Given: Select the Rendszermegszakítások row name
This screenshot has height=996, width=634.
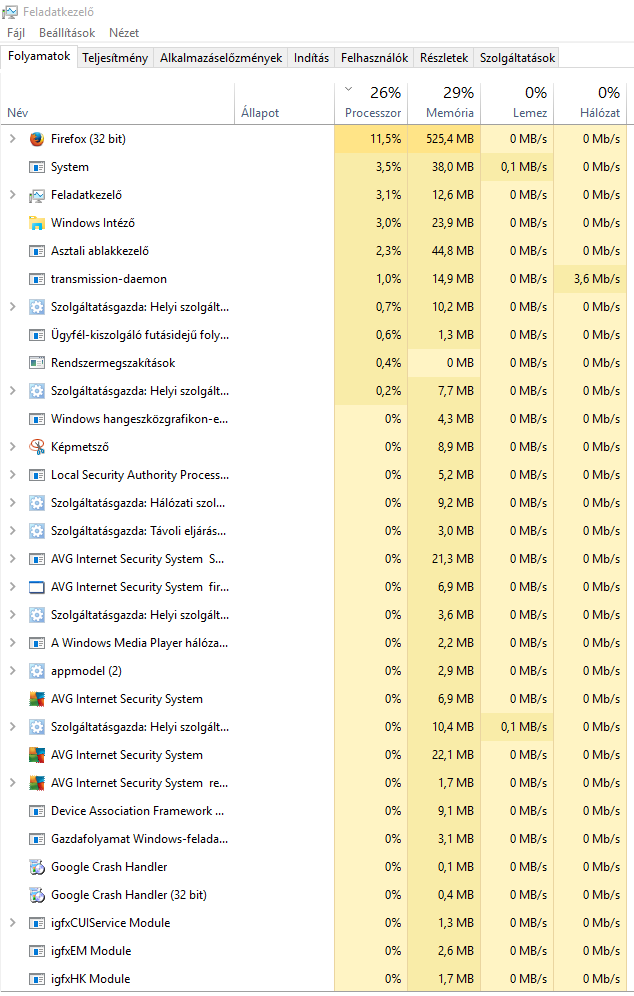Looking at the screenshot, I should pos(113,363).
